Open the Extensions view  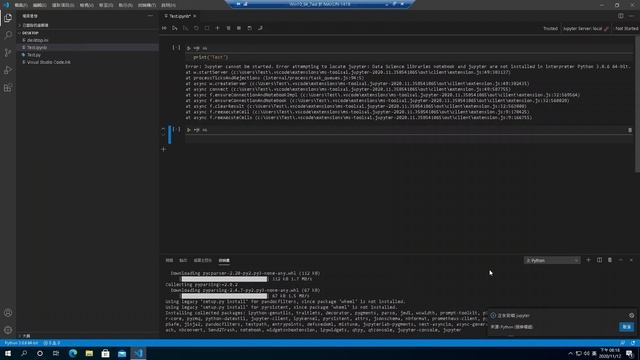click(x=8, y=88)
